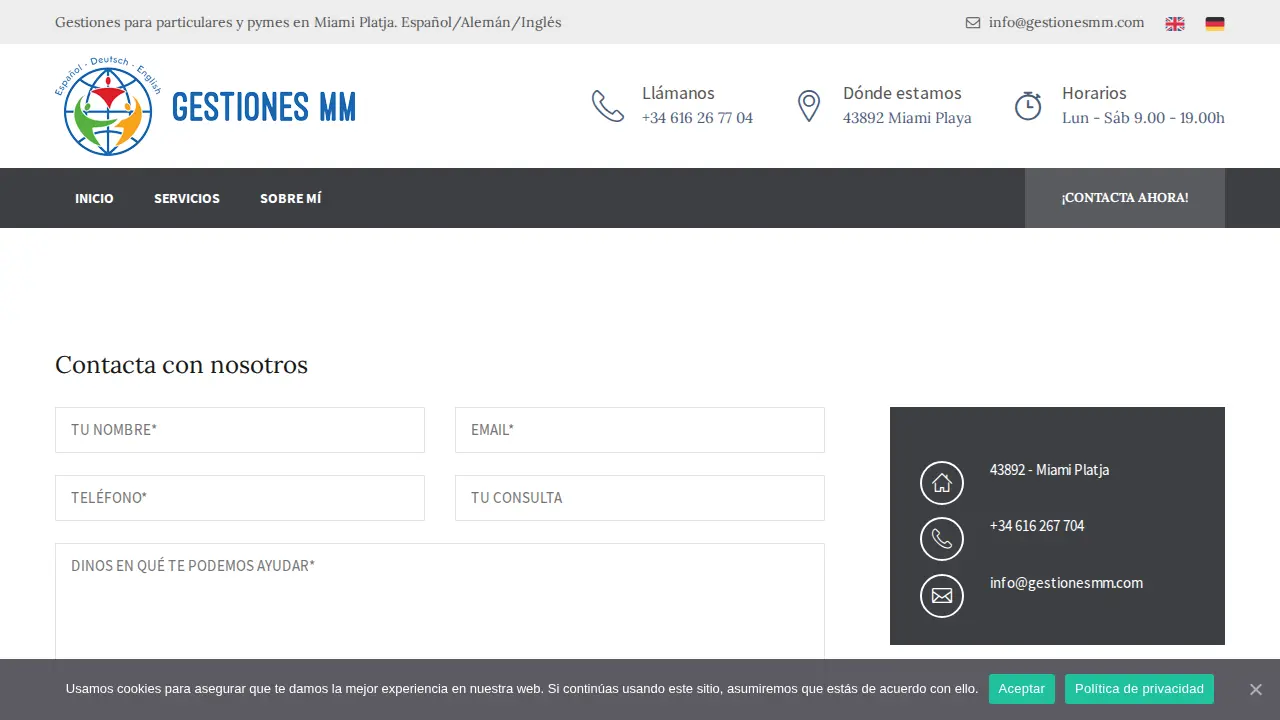
Task: Click the GESTIONES MM site title text
Action: point(264,106)
